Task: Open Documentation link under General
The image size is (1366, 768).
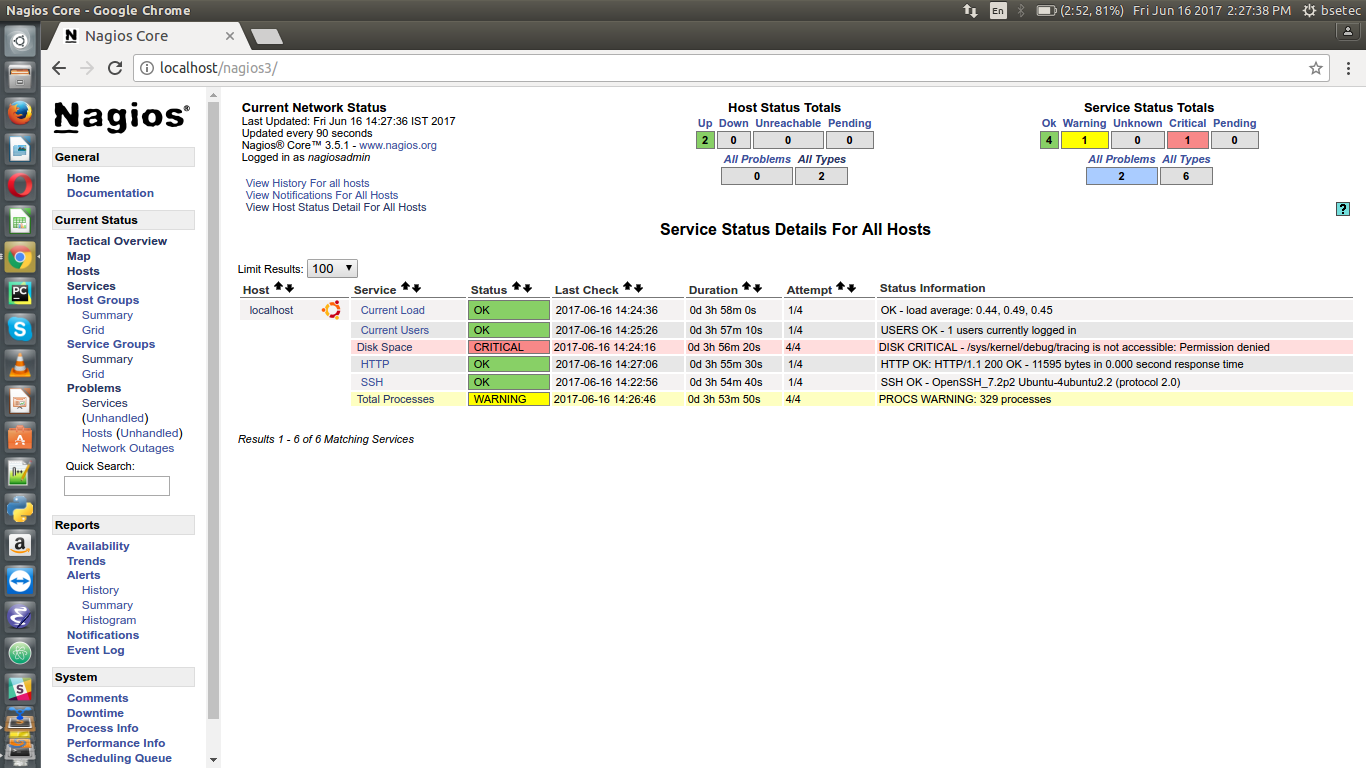Action: [110, 193]
